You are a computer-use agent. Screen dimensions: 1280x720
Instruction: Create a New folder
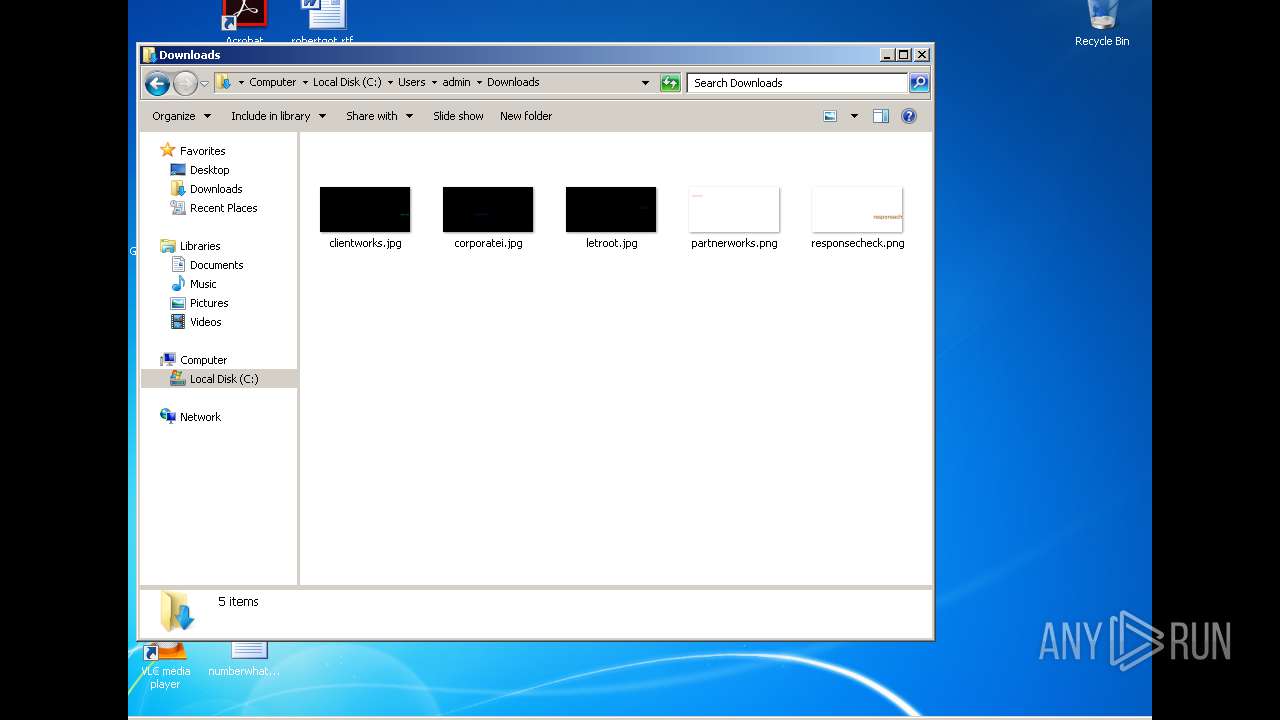(526, 116)
